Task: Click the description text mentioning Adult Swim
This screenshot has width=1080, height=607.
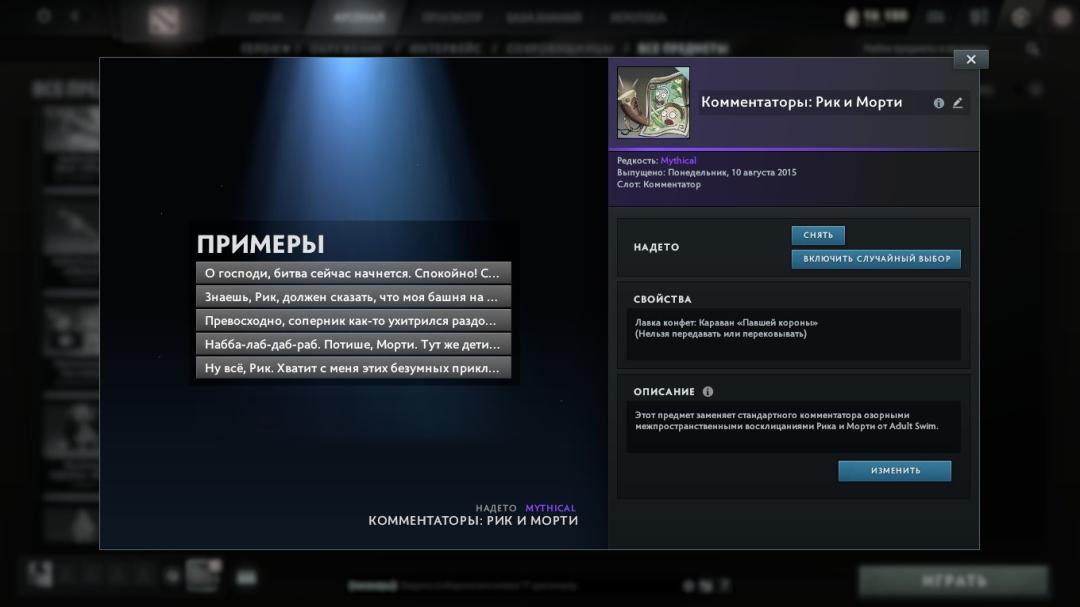Action: [x=787, y=420]
